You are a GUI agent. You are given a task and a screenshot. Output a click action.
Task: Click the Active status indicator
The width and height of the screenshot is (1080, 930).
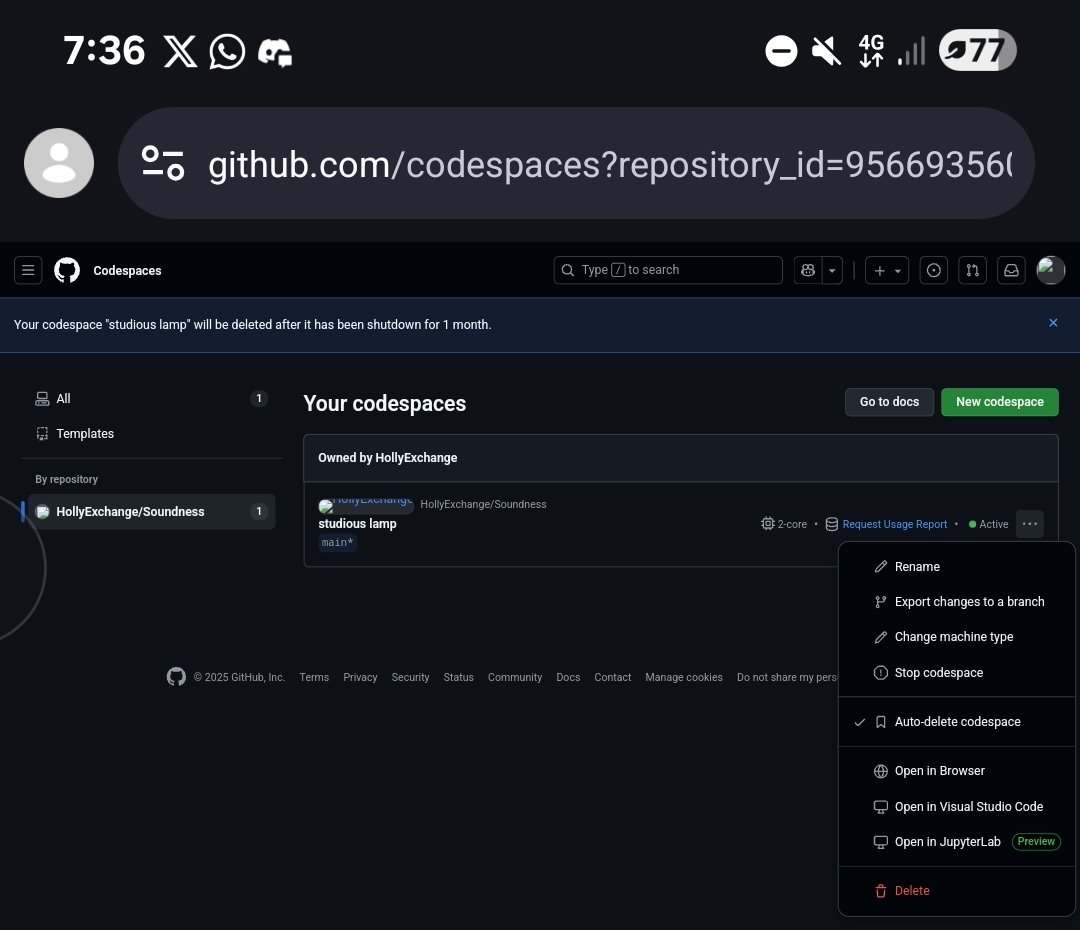pyautogui.click(x=988, y=524)
